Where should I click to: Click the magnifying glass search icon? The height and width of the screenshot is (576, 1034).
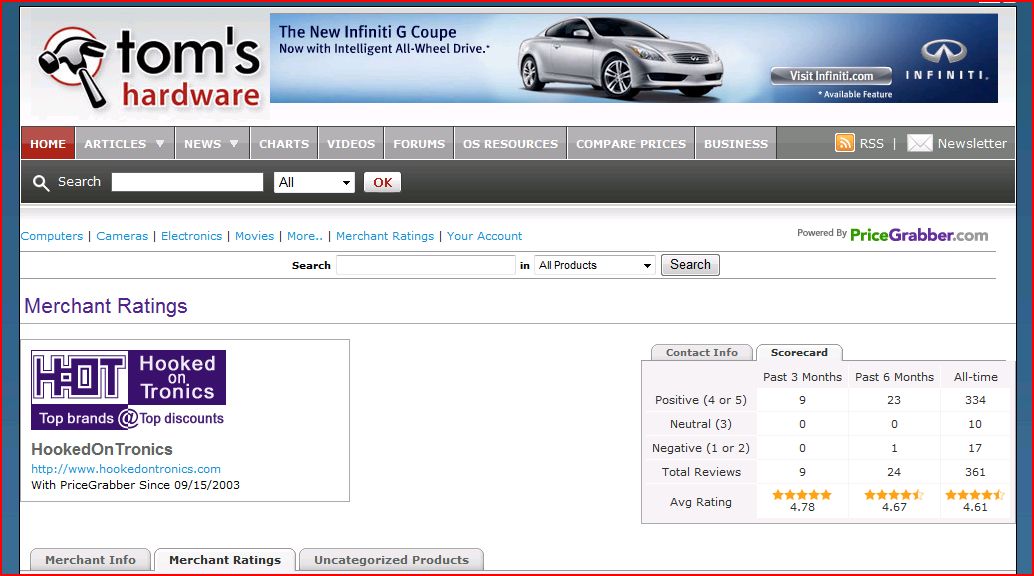(x=41, y=183)
